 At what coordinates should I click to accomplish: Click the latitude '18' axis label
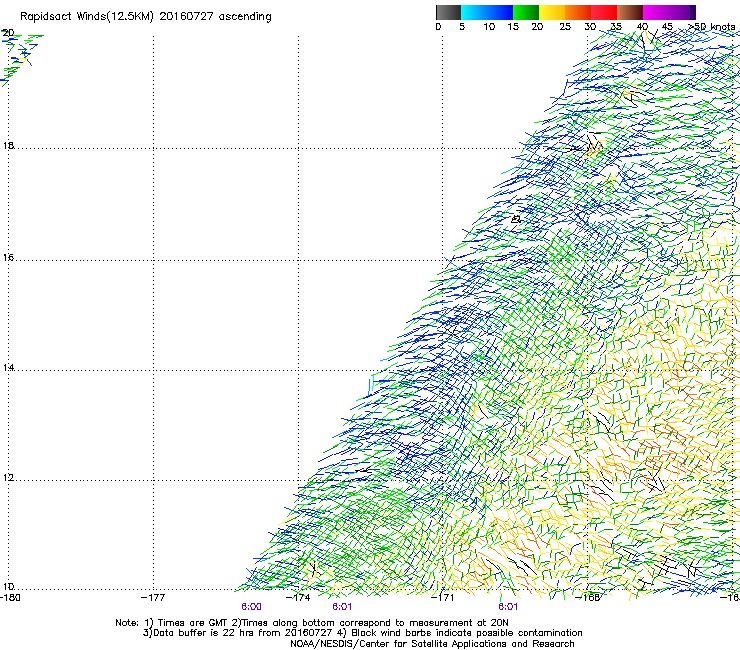[8, 145]
